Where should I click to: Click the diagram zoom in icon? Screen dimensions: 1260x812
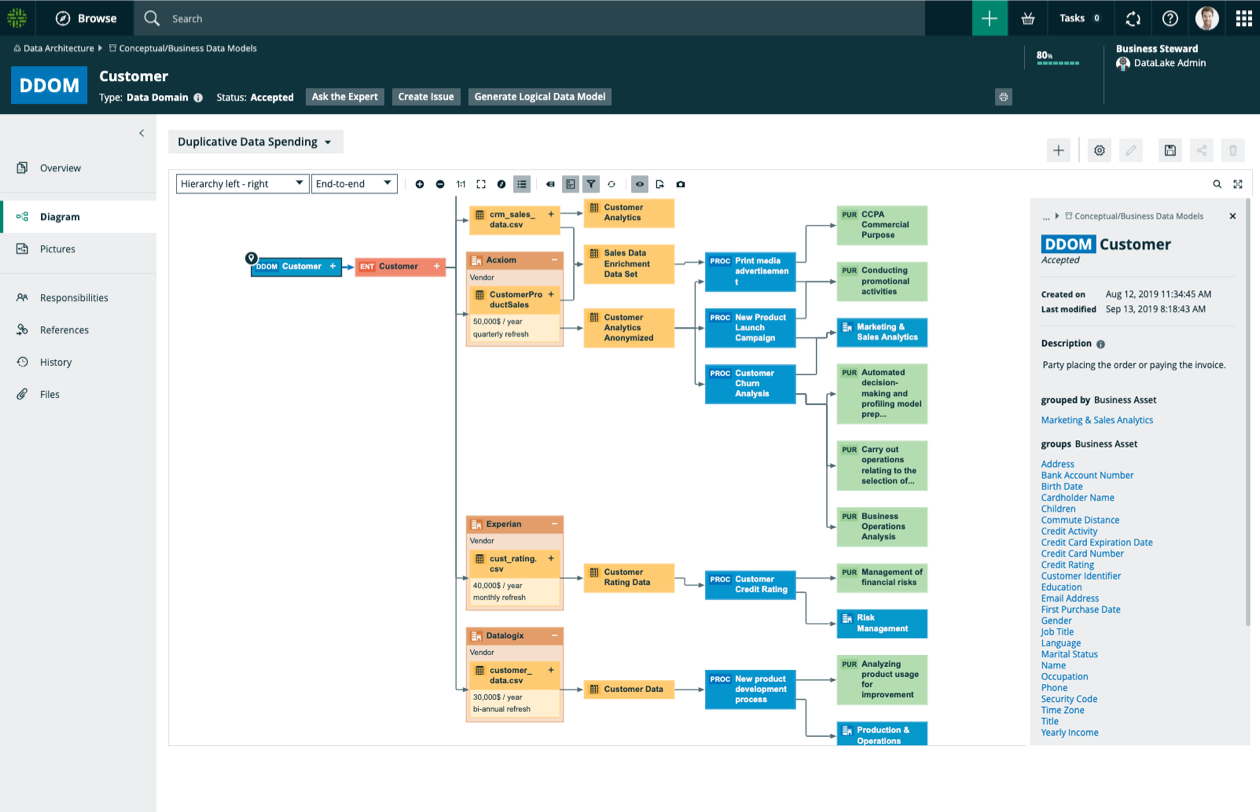(x=419, y=184)
